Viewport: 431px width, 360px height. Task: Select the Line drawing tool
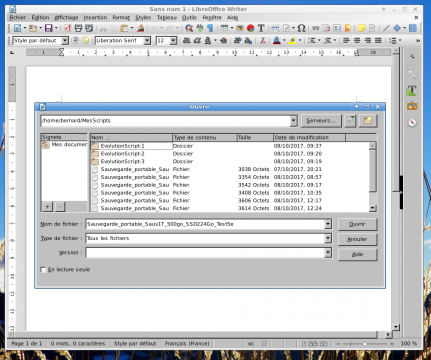[386, 28]
